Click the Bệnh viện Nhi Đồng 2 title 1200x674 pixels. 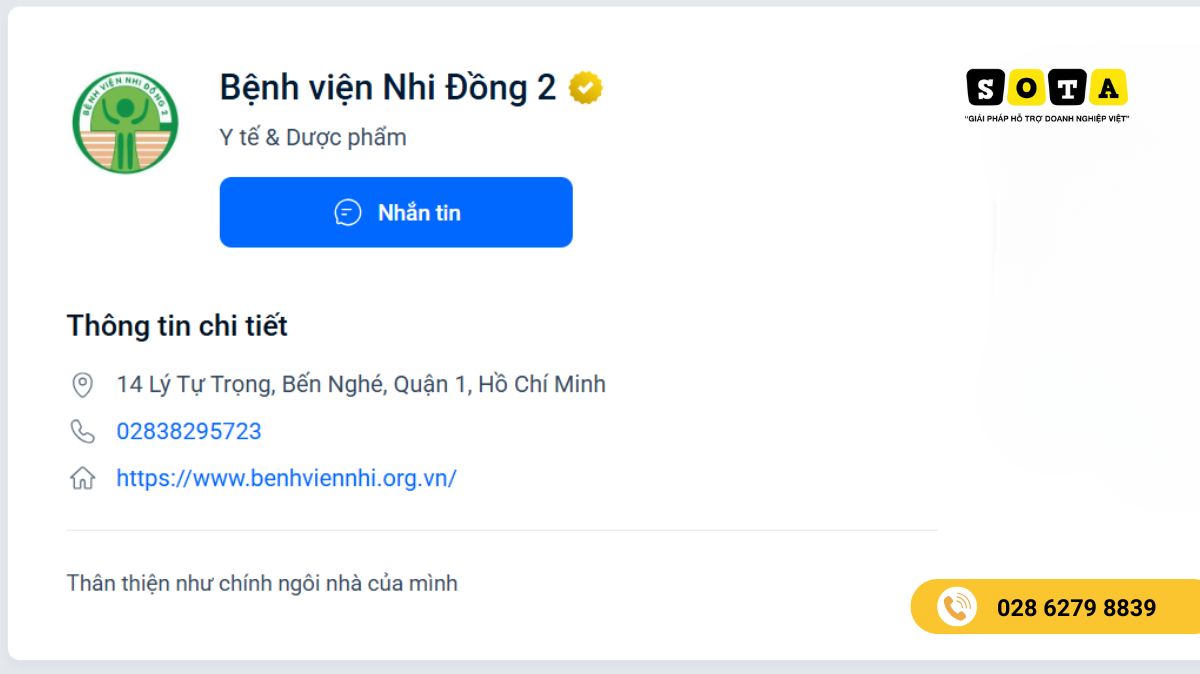tap(387, 88)
